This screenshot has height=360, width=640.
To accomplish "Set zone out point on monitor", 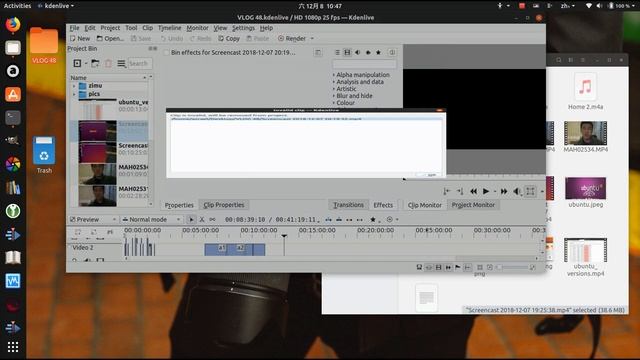I will [x=460, y=191].
